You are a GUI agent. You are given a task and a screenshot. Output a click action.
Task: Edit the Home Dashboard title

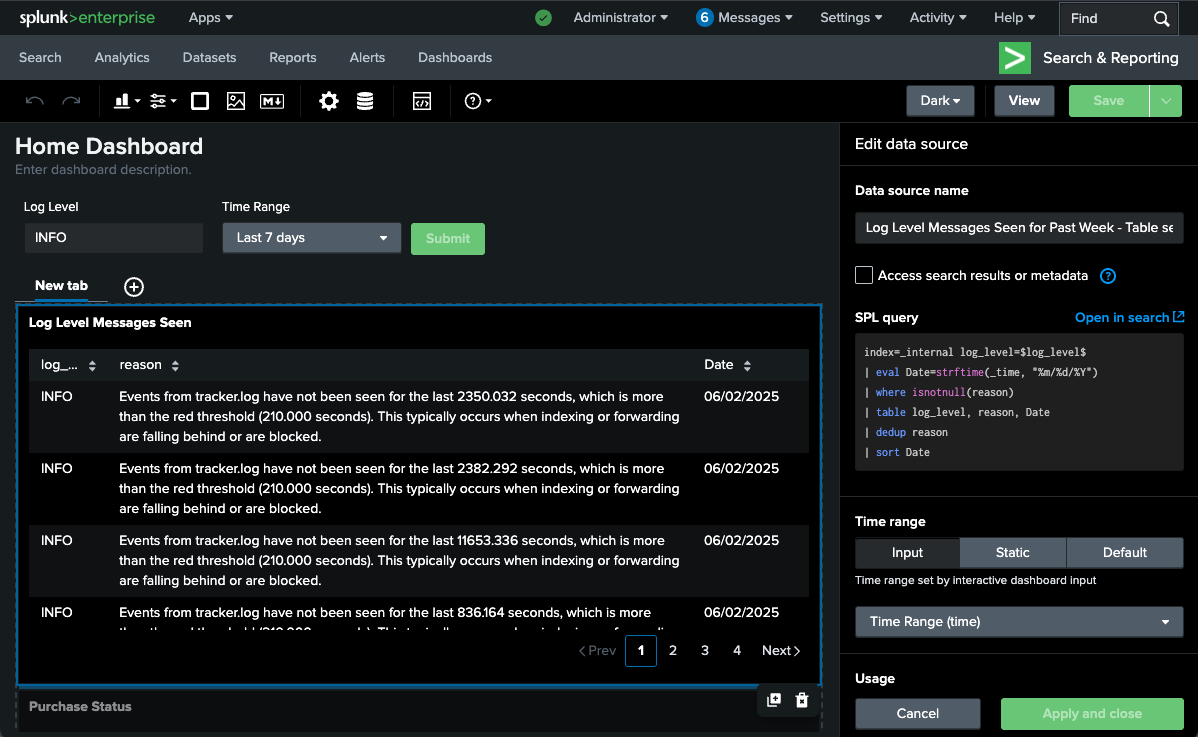108,146
